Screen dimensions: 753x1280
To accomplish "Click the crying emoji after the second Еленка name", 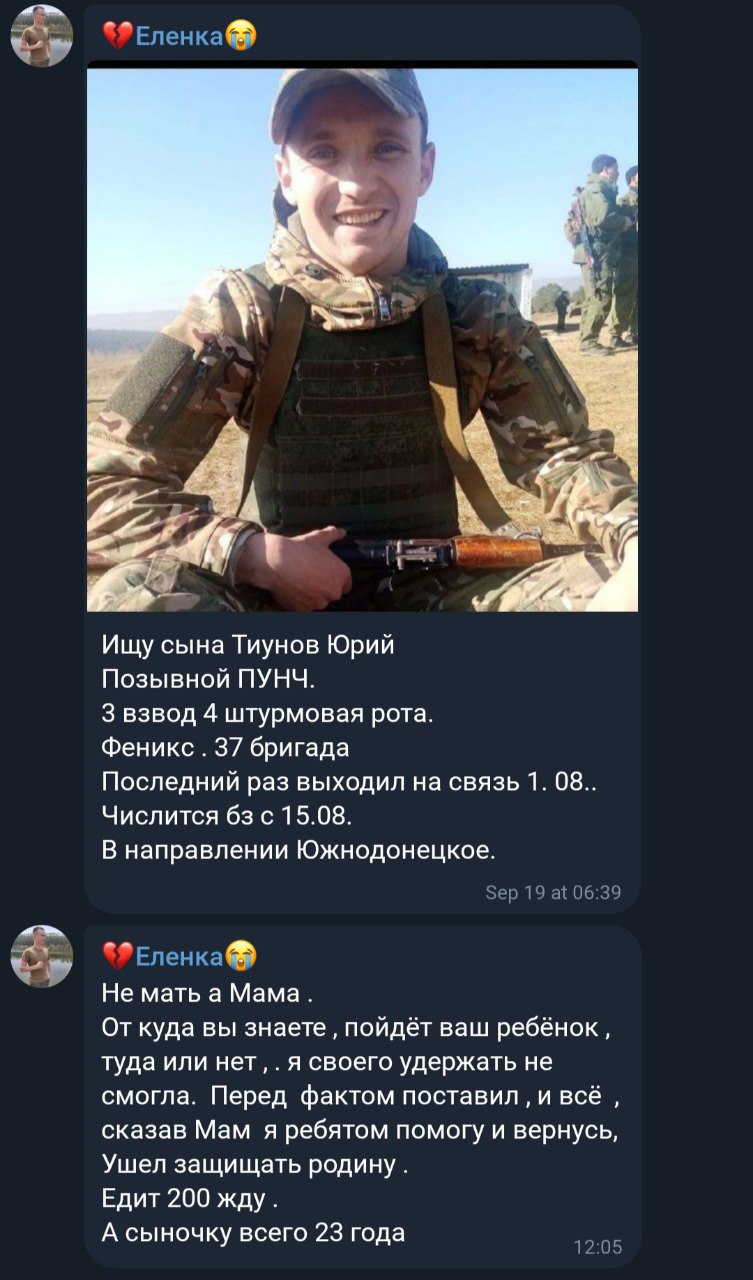I will [x=241, y=956].
